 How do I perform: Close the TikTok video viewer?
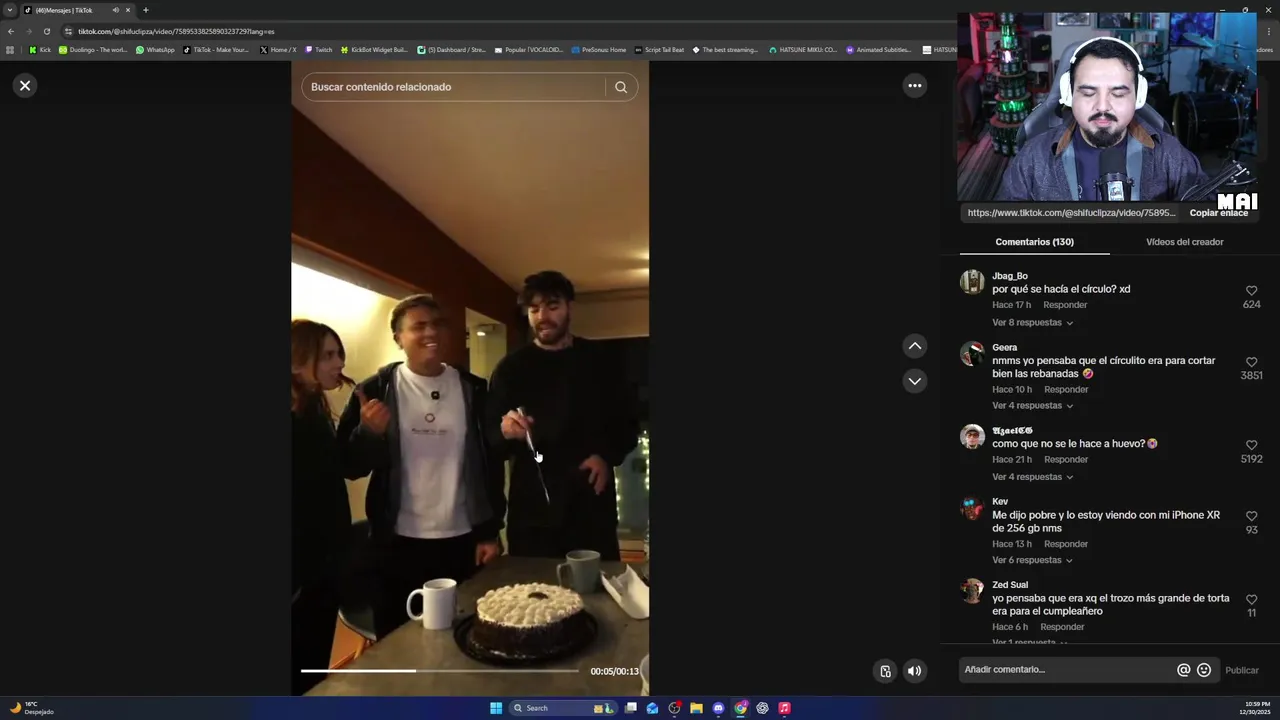(x=25, y=86)
